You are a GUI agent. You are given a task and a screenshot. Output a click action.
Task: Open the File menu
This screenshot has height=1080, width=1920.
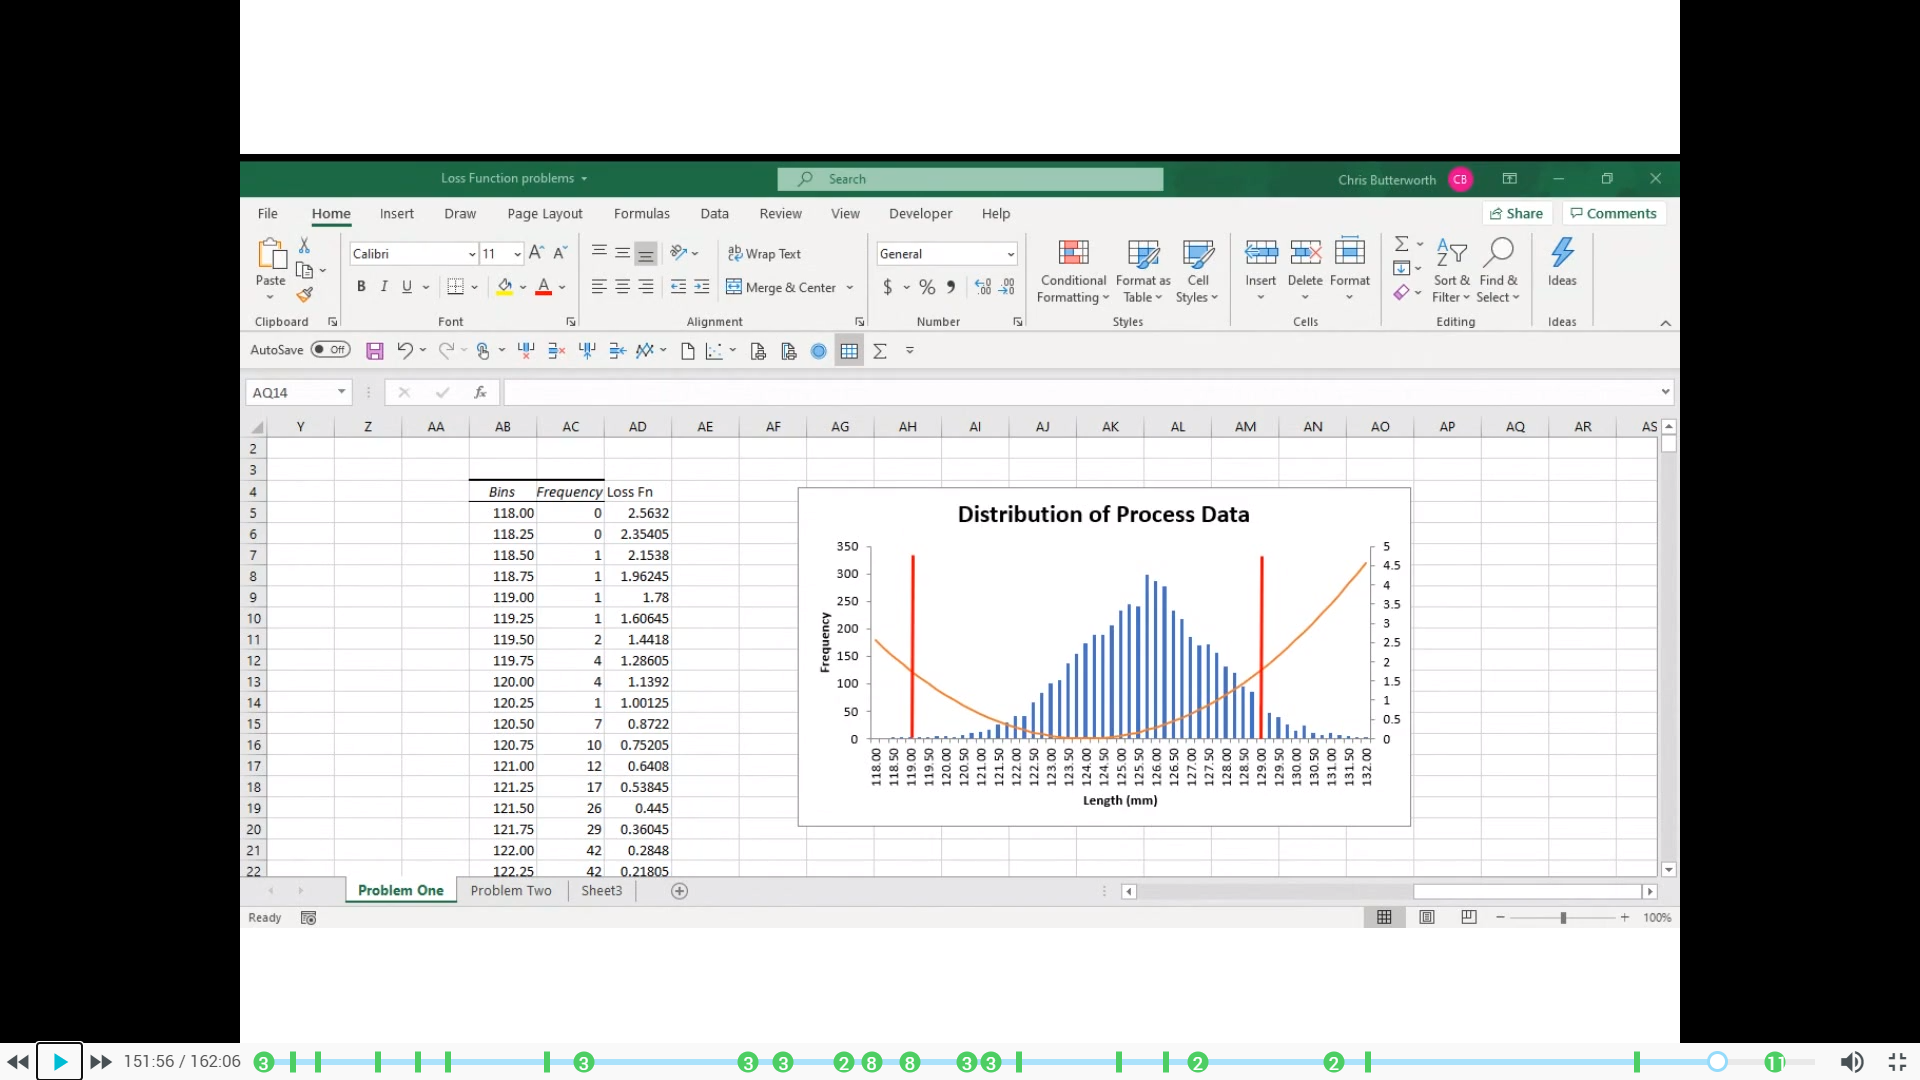pyautogui.click(x=267, y=213)
